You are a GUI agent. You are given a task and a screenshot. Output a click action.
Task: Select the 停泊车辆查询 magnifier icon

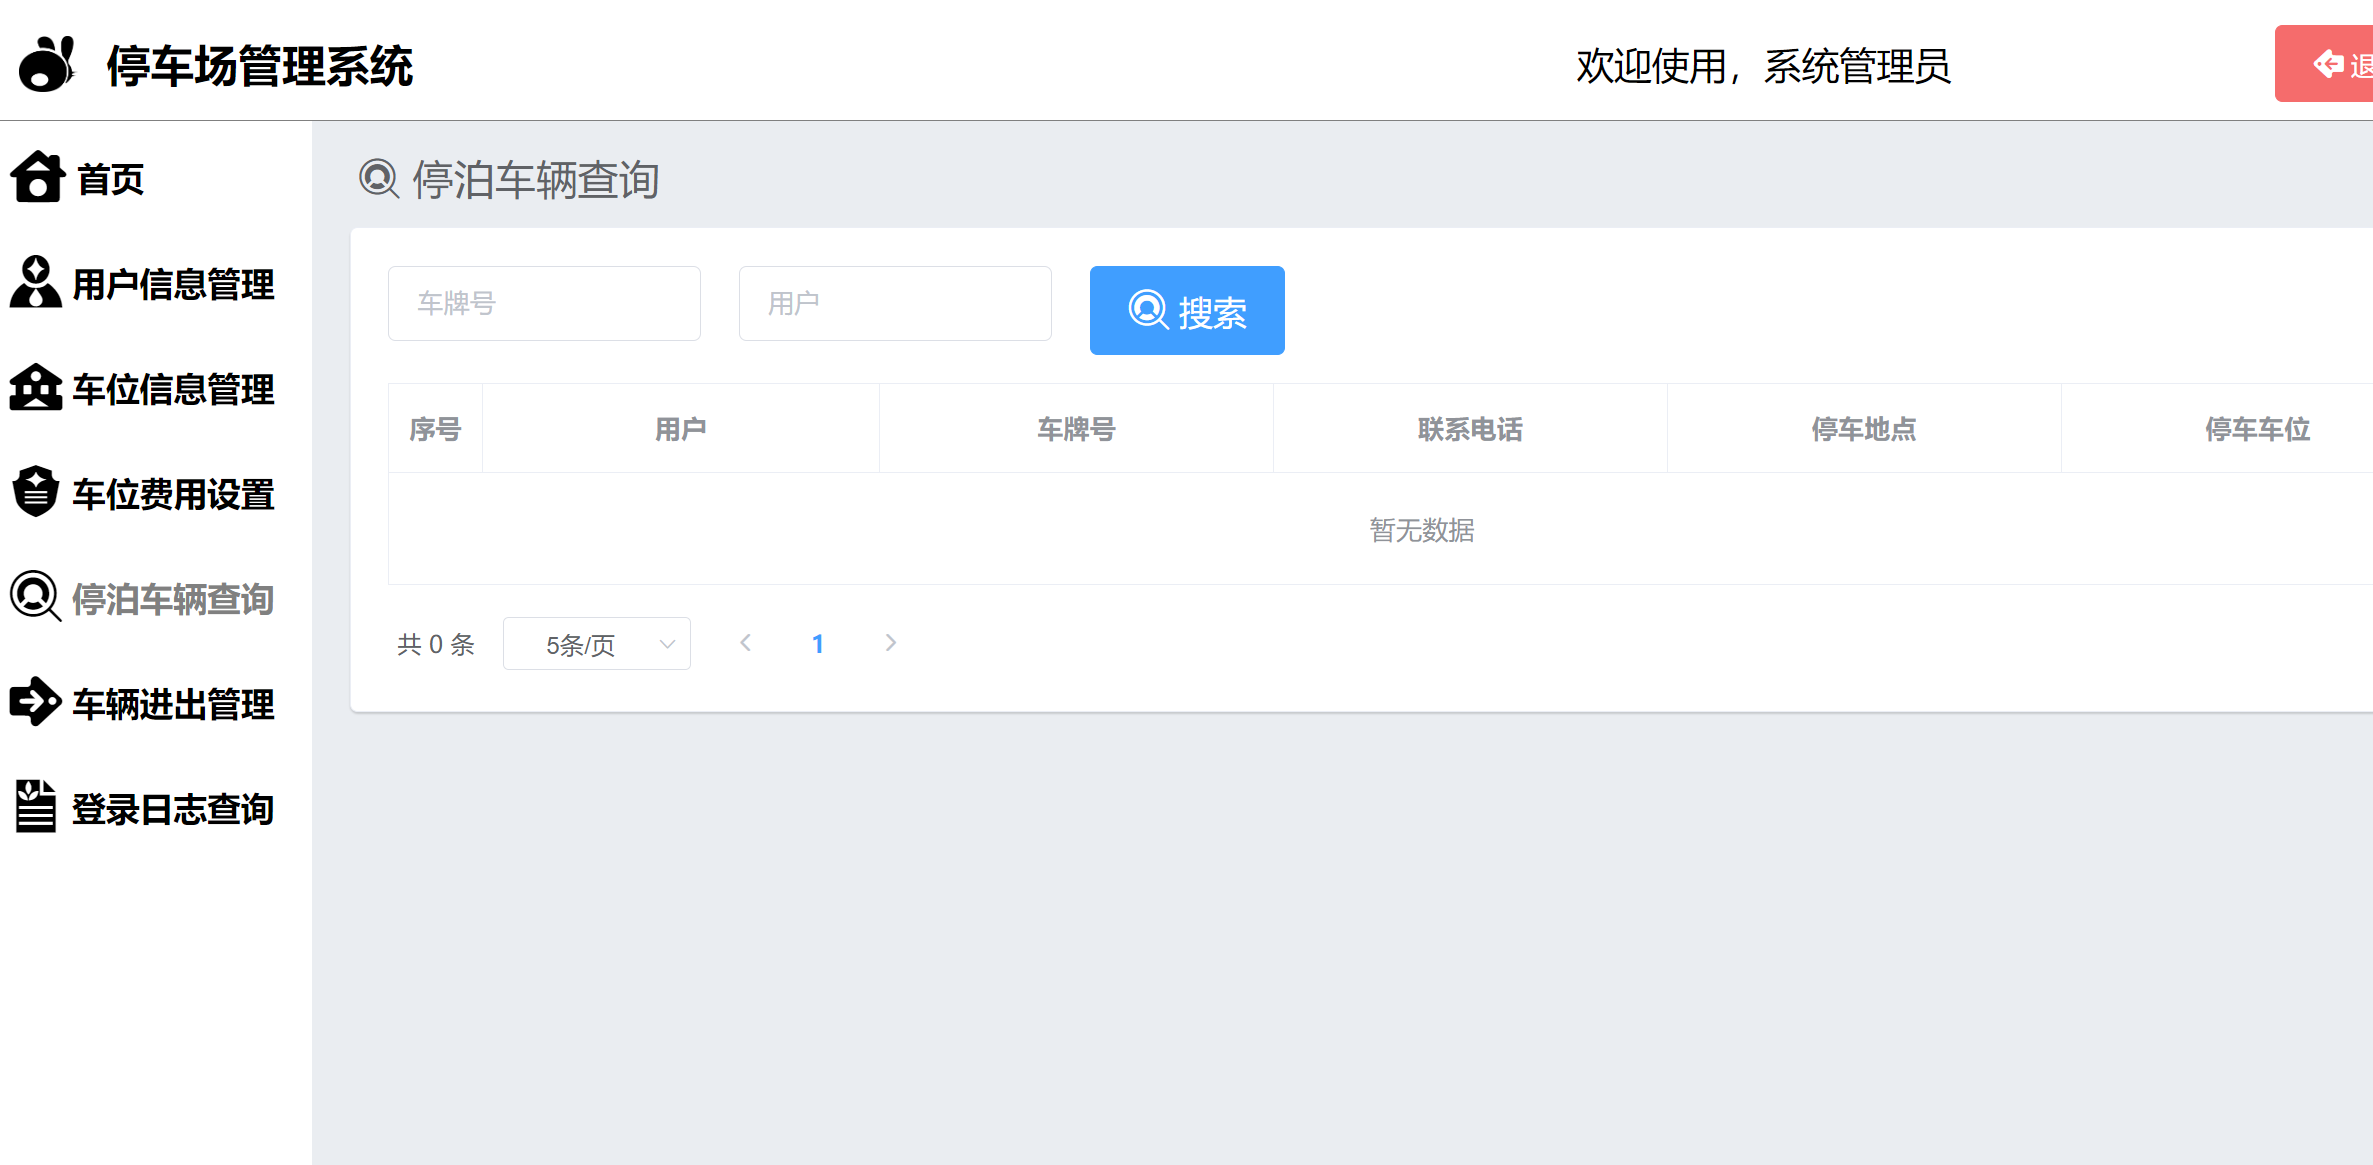(34, 598)
